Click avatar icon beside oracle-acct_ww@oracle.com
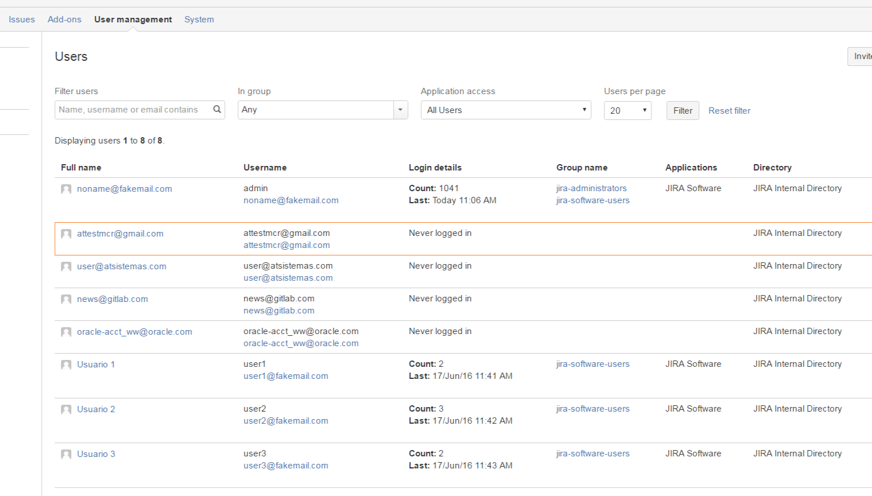This screenshot has width=872, height=496. pyautogui.click(x=66, y=332)
